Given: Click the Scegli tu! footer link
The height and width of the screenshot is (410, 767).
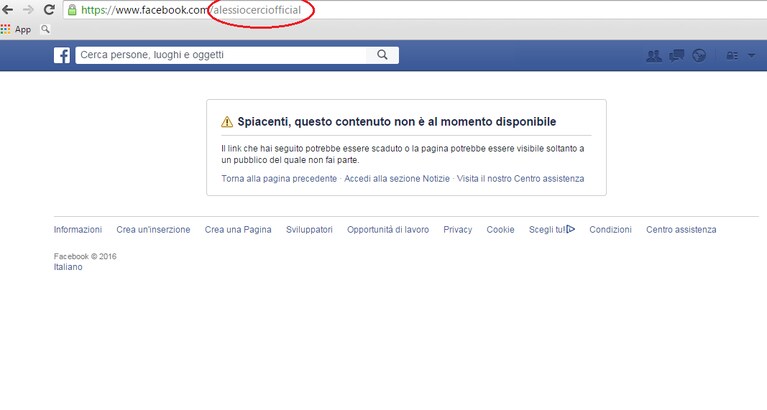Looking at the screenshot, I should [x=547, y=229].
